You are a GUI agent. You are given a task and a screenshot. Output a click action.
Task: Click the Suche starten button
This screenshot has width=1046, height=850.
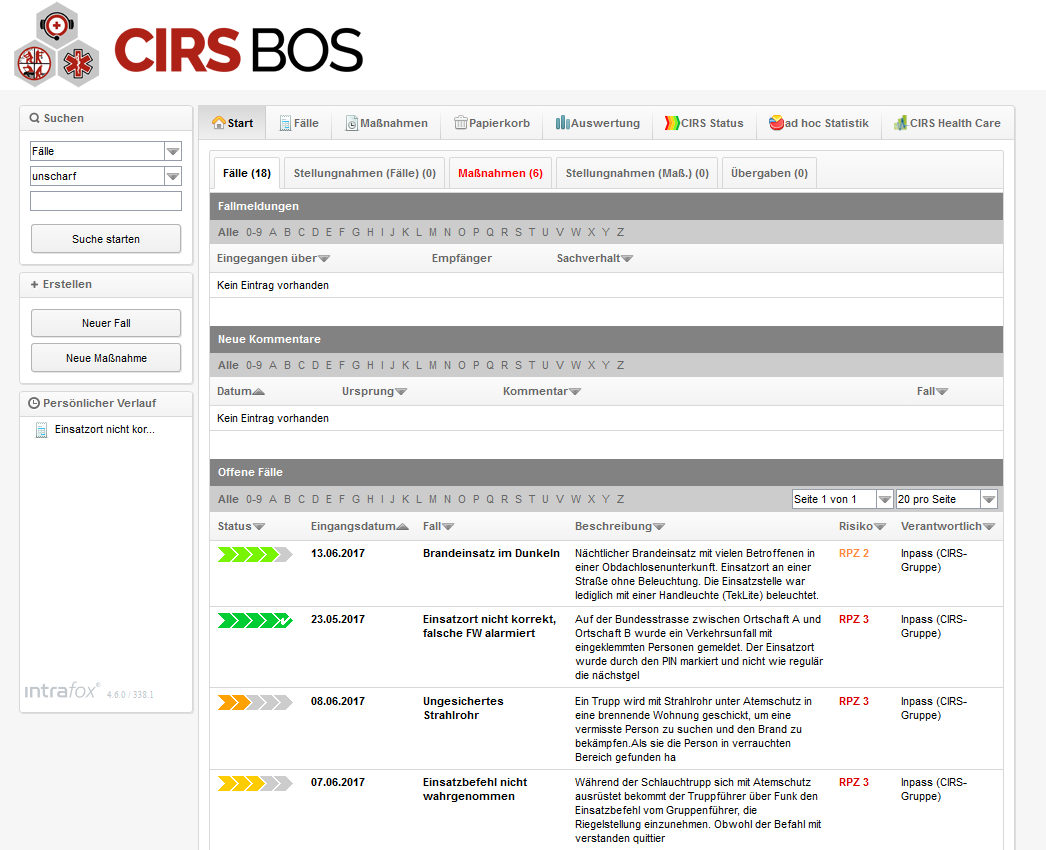coord(106,239)
